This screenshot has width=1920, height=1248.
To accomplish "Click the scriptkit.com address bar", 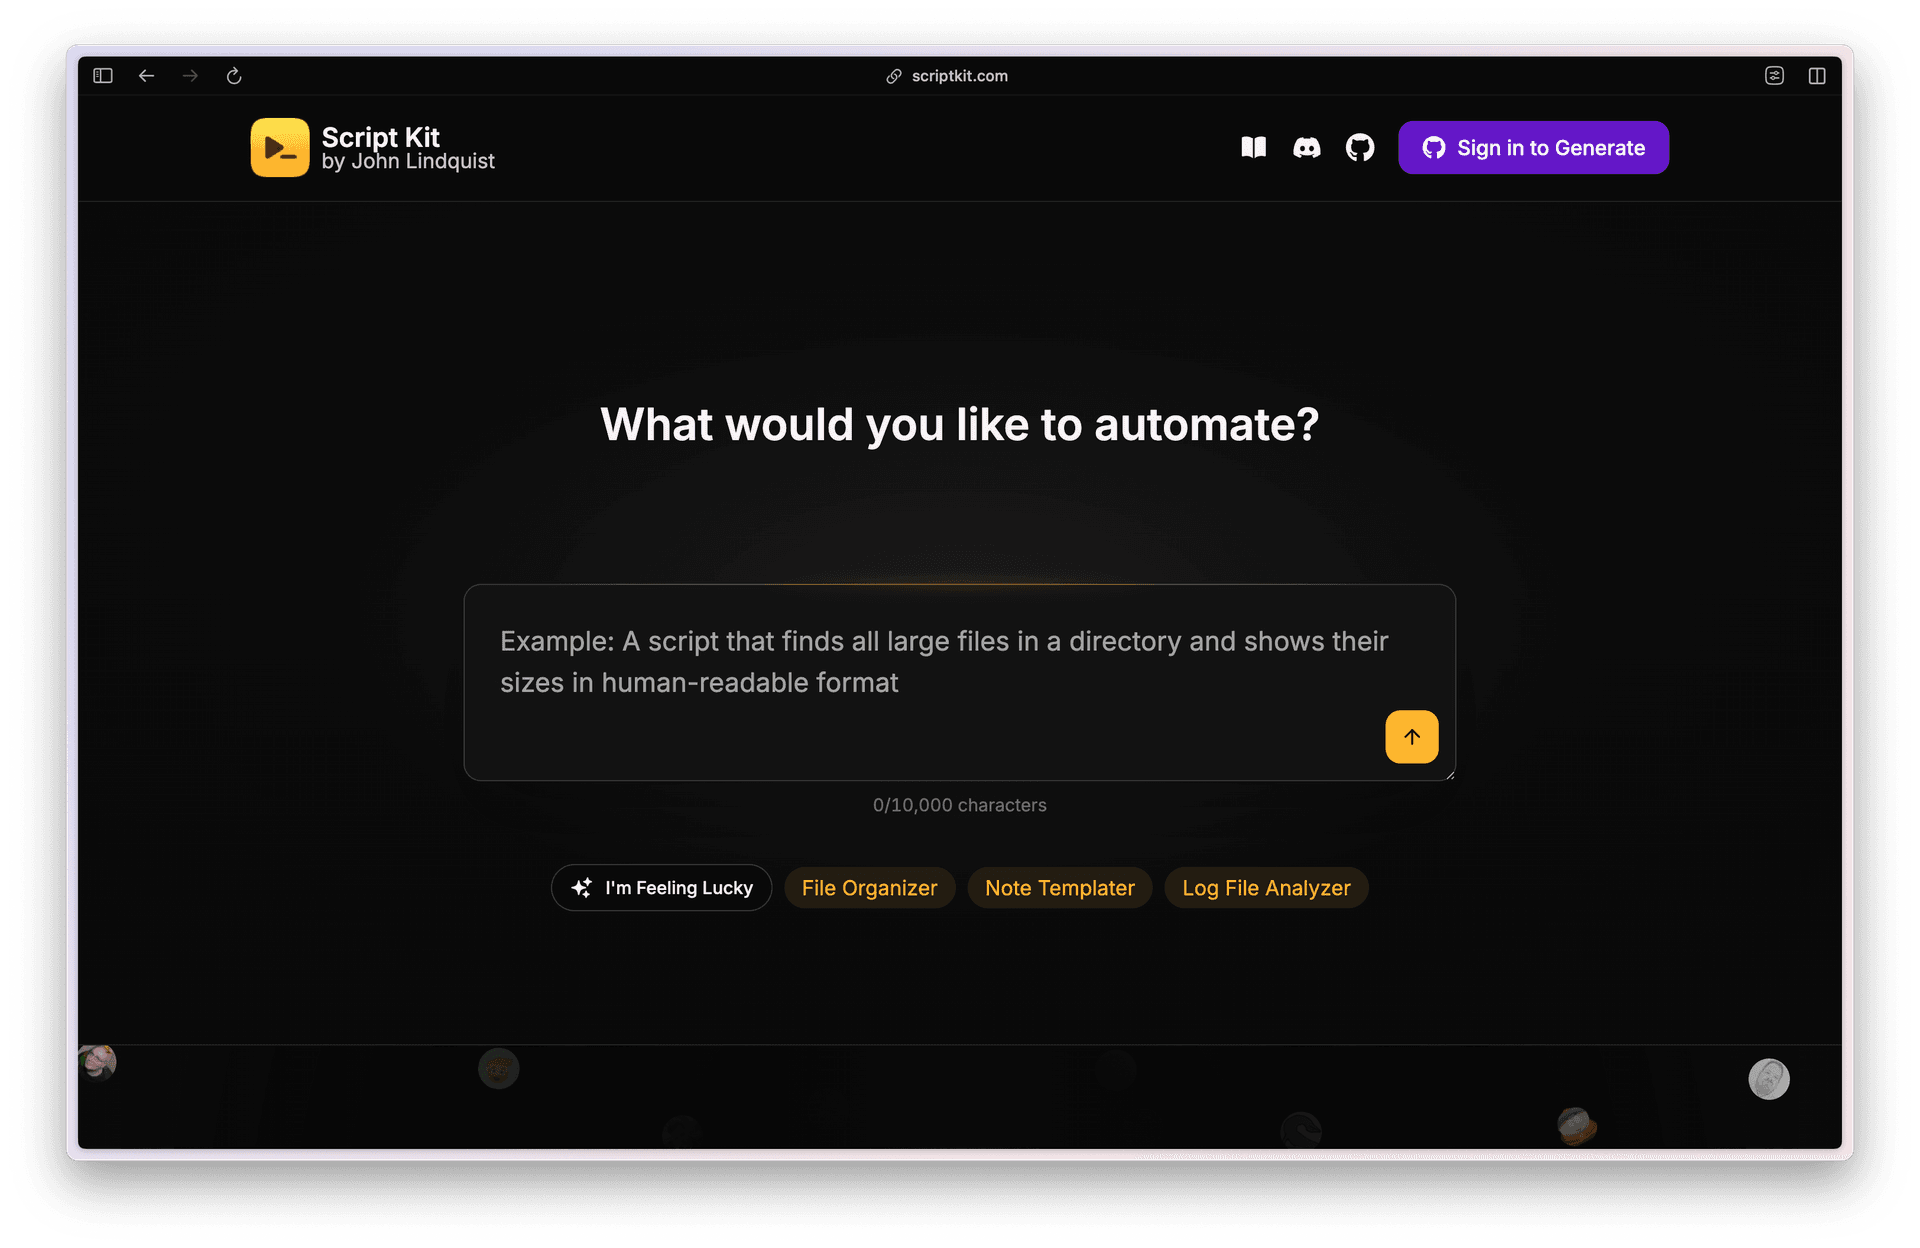I will pos(958,76).
